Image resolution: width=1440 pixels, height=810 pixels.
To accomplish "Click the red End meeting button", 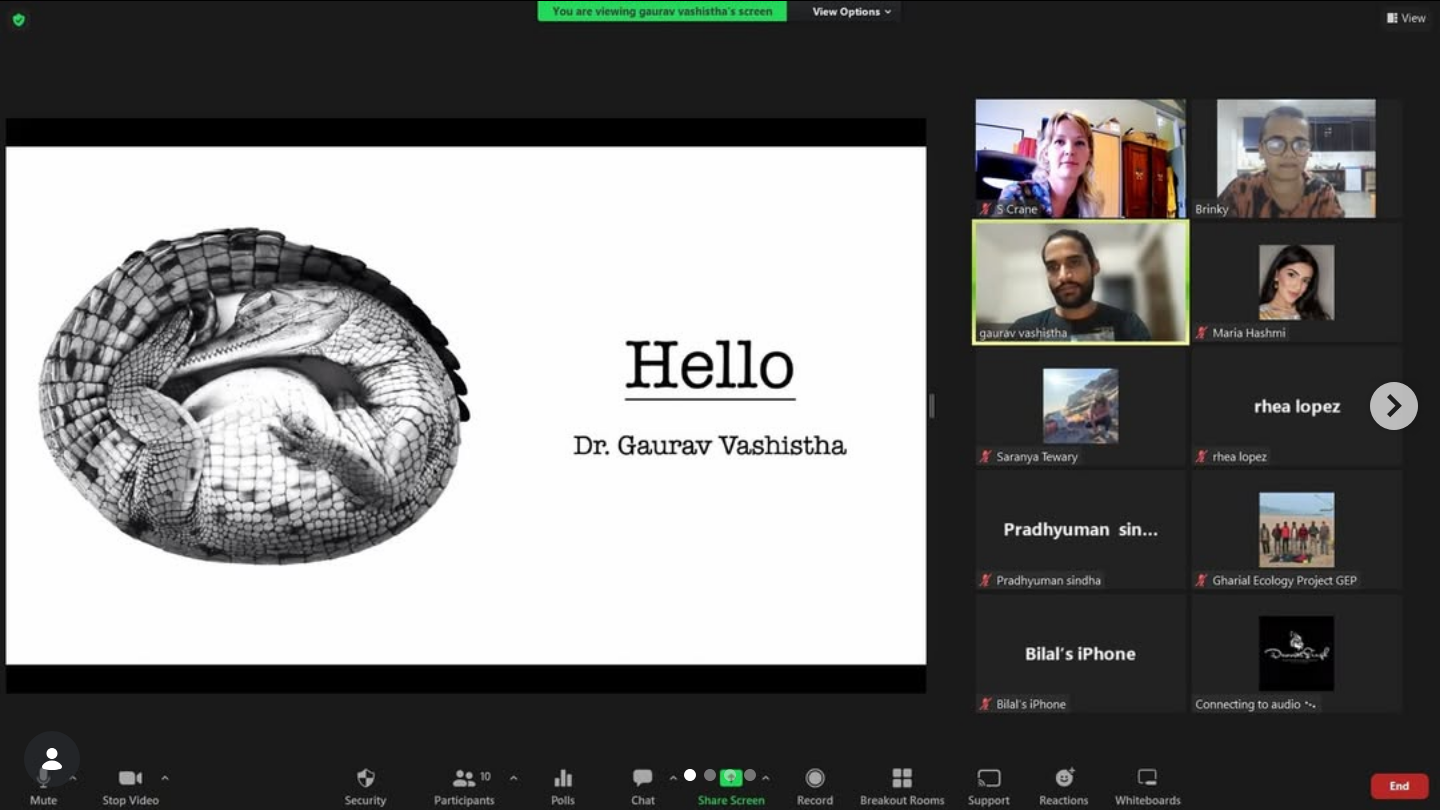I will pos(1399,786).
